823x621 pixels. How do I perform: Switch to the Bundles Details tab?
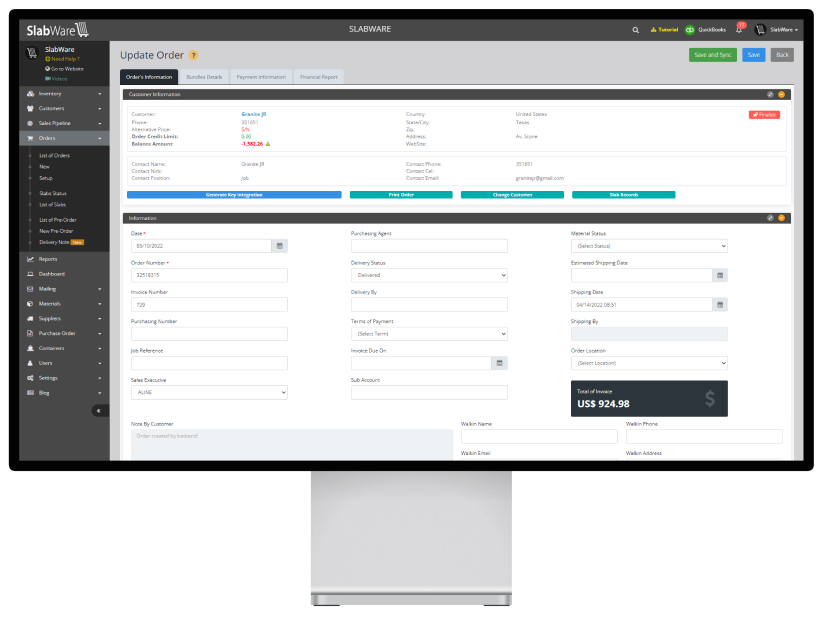click(x=204, y=77)
